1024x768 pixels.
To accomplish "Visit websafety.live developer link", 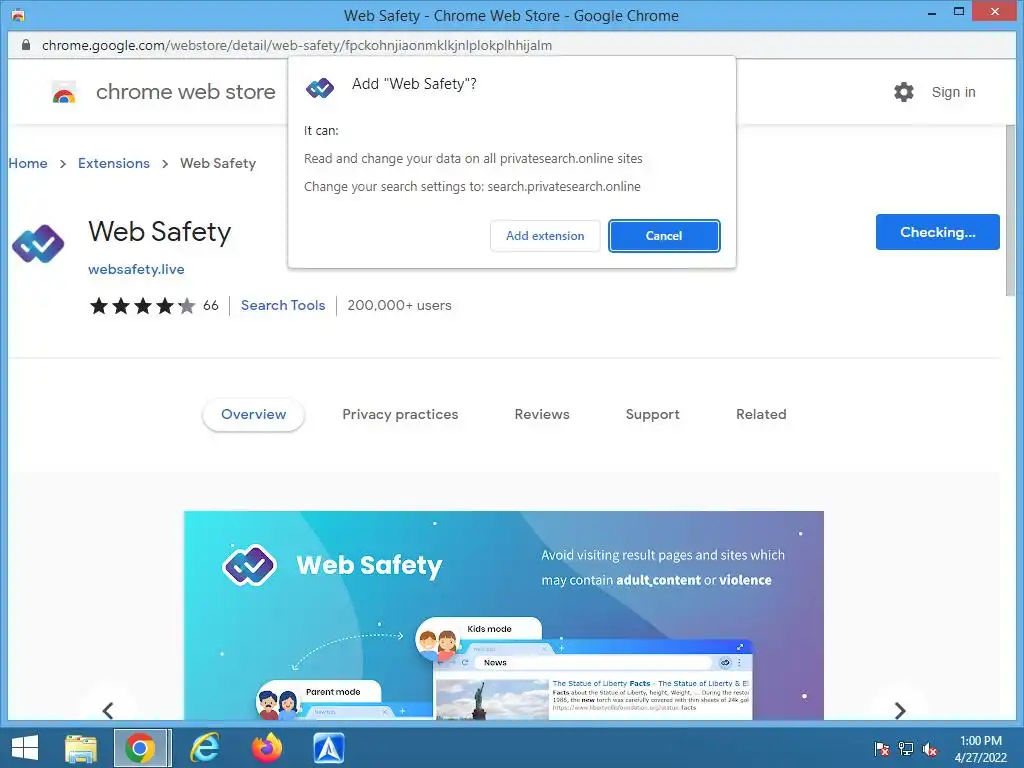I will click(x=136, y=269).
